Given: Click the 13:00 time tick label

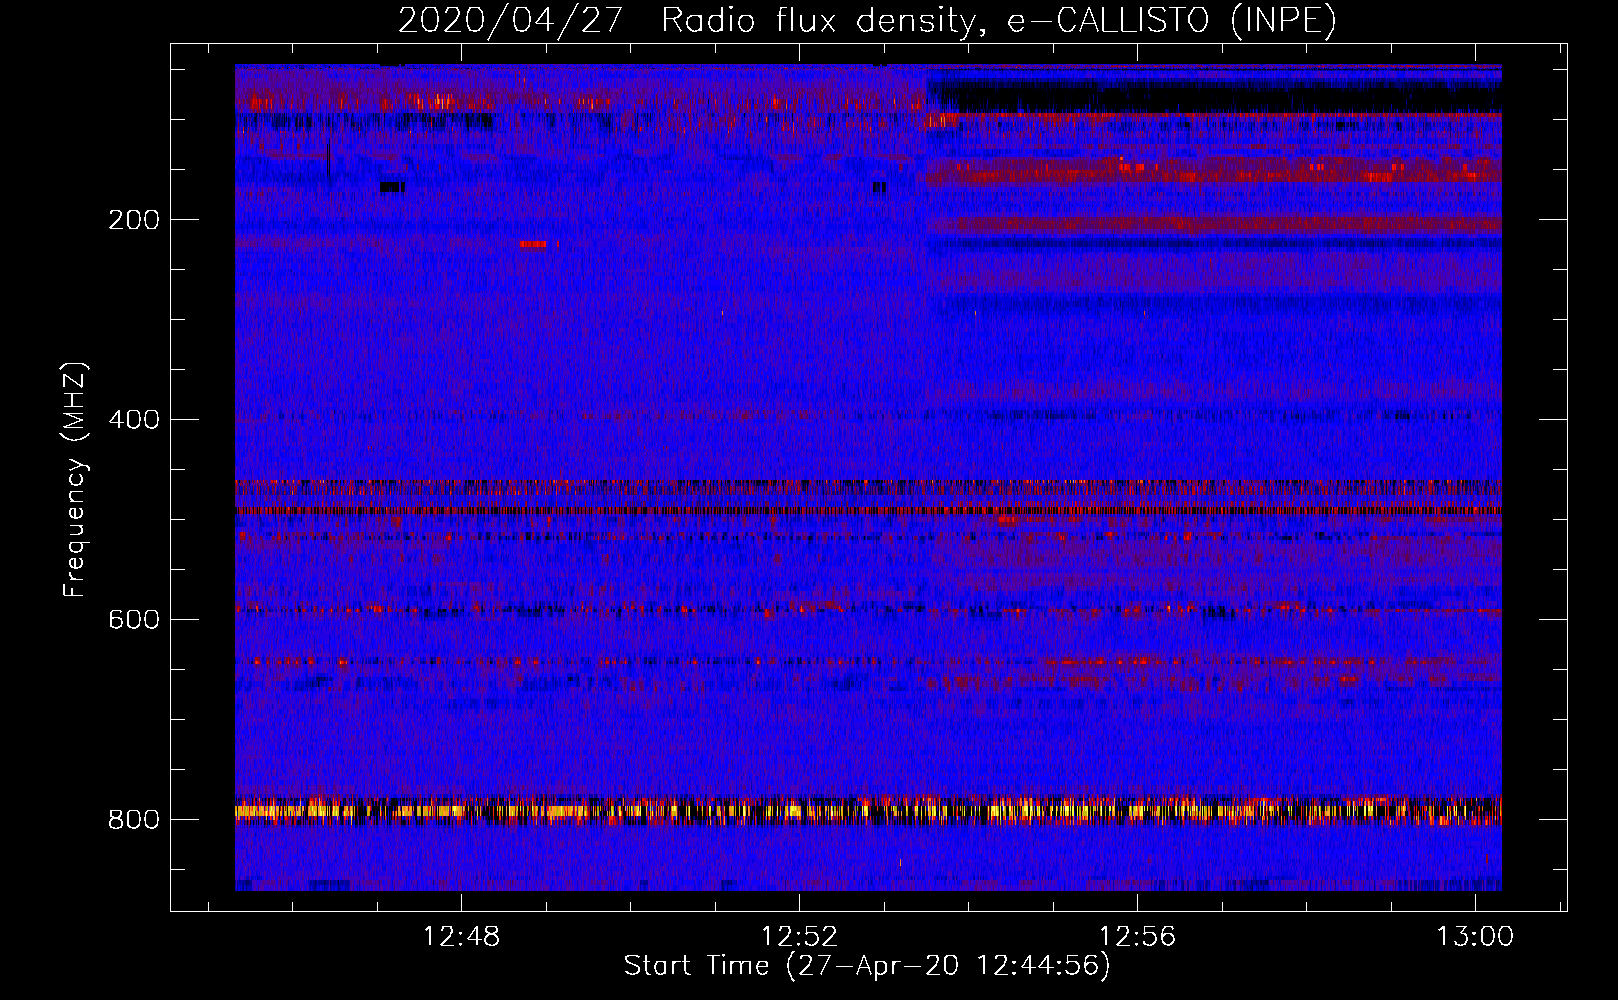Looking at the screenshot, I should 1475,937.
